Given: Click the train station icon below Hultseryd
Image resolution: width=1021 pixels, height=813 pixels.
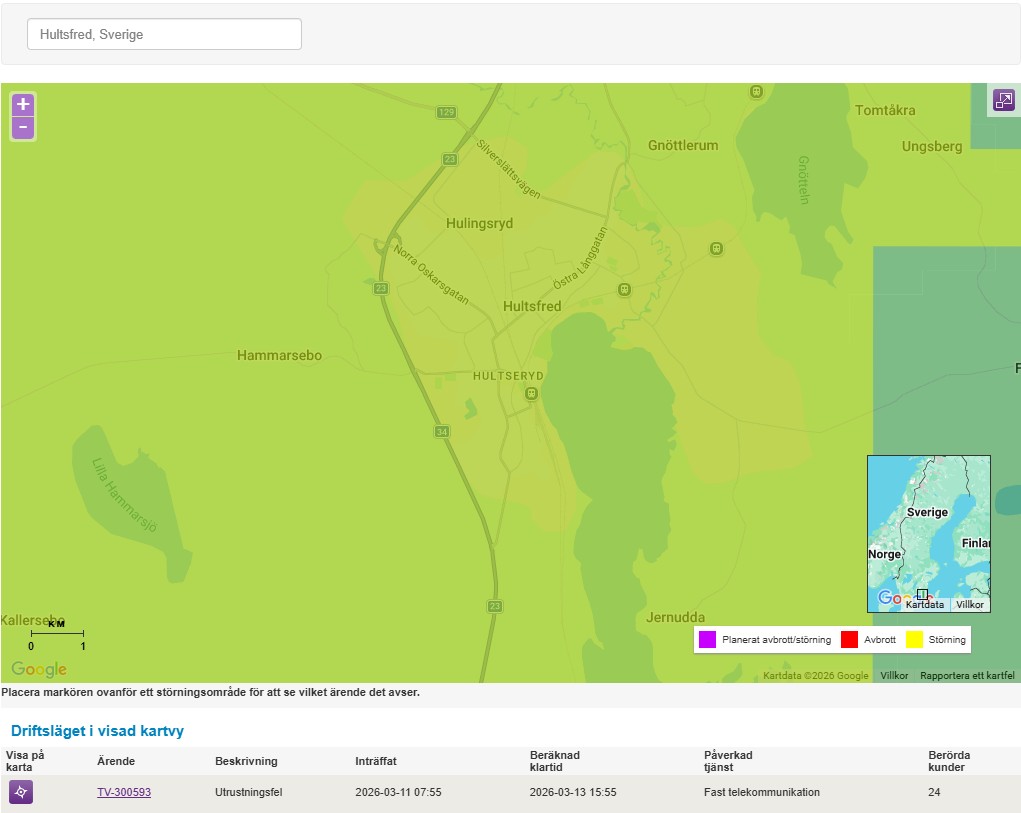Looking at the screenshot, I should pos(531,393).
